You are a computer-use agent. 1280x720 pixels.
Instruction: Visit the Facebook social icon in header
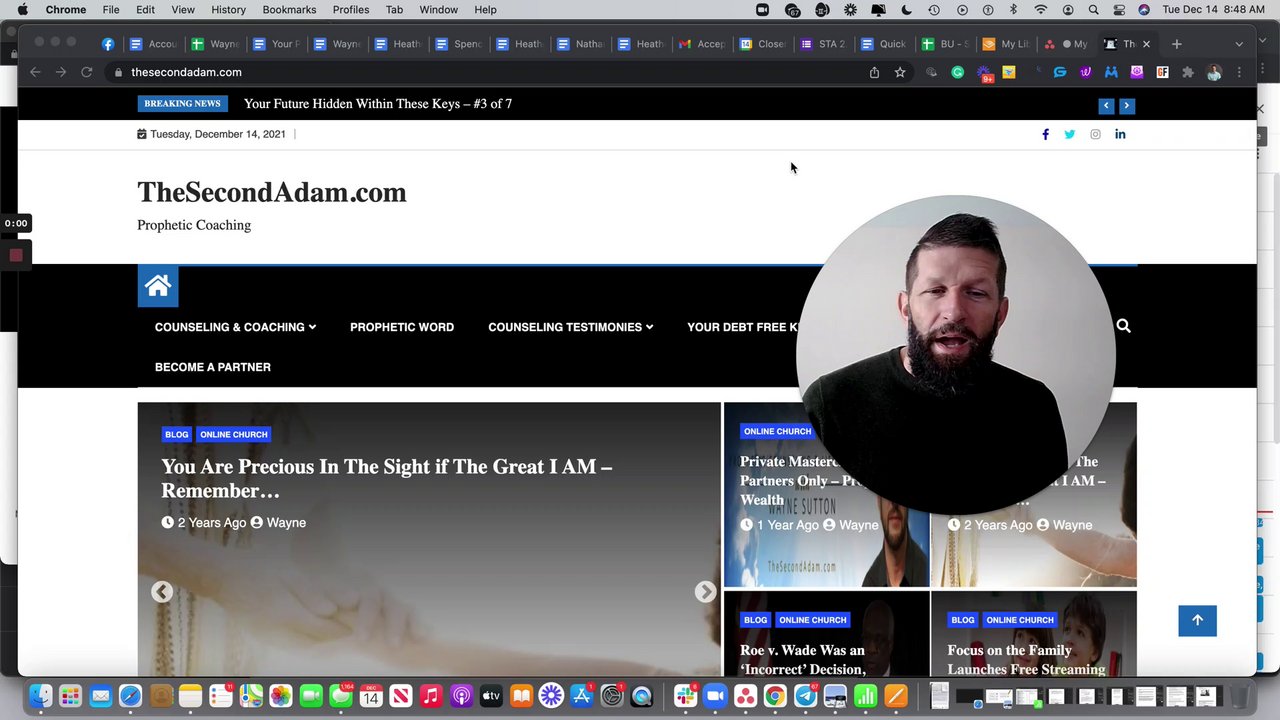coord(1045,134)
